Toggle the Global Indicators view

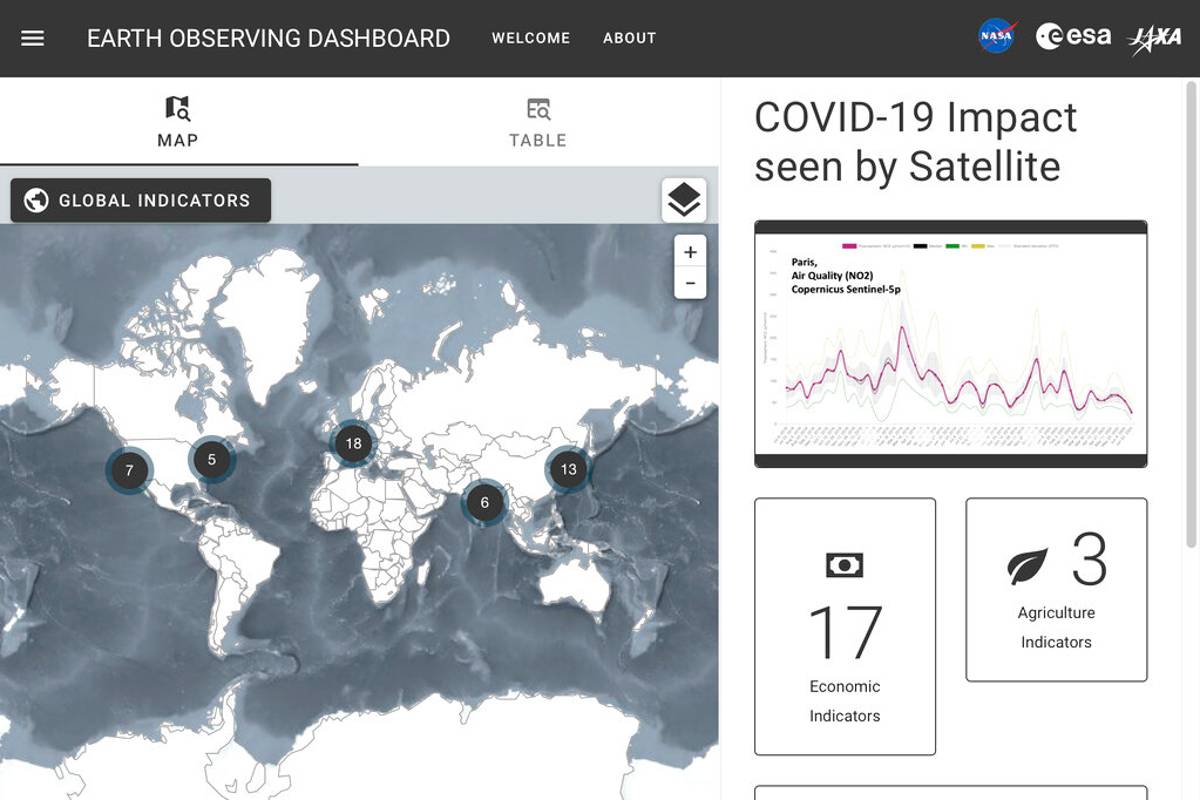click(140, 200)
